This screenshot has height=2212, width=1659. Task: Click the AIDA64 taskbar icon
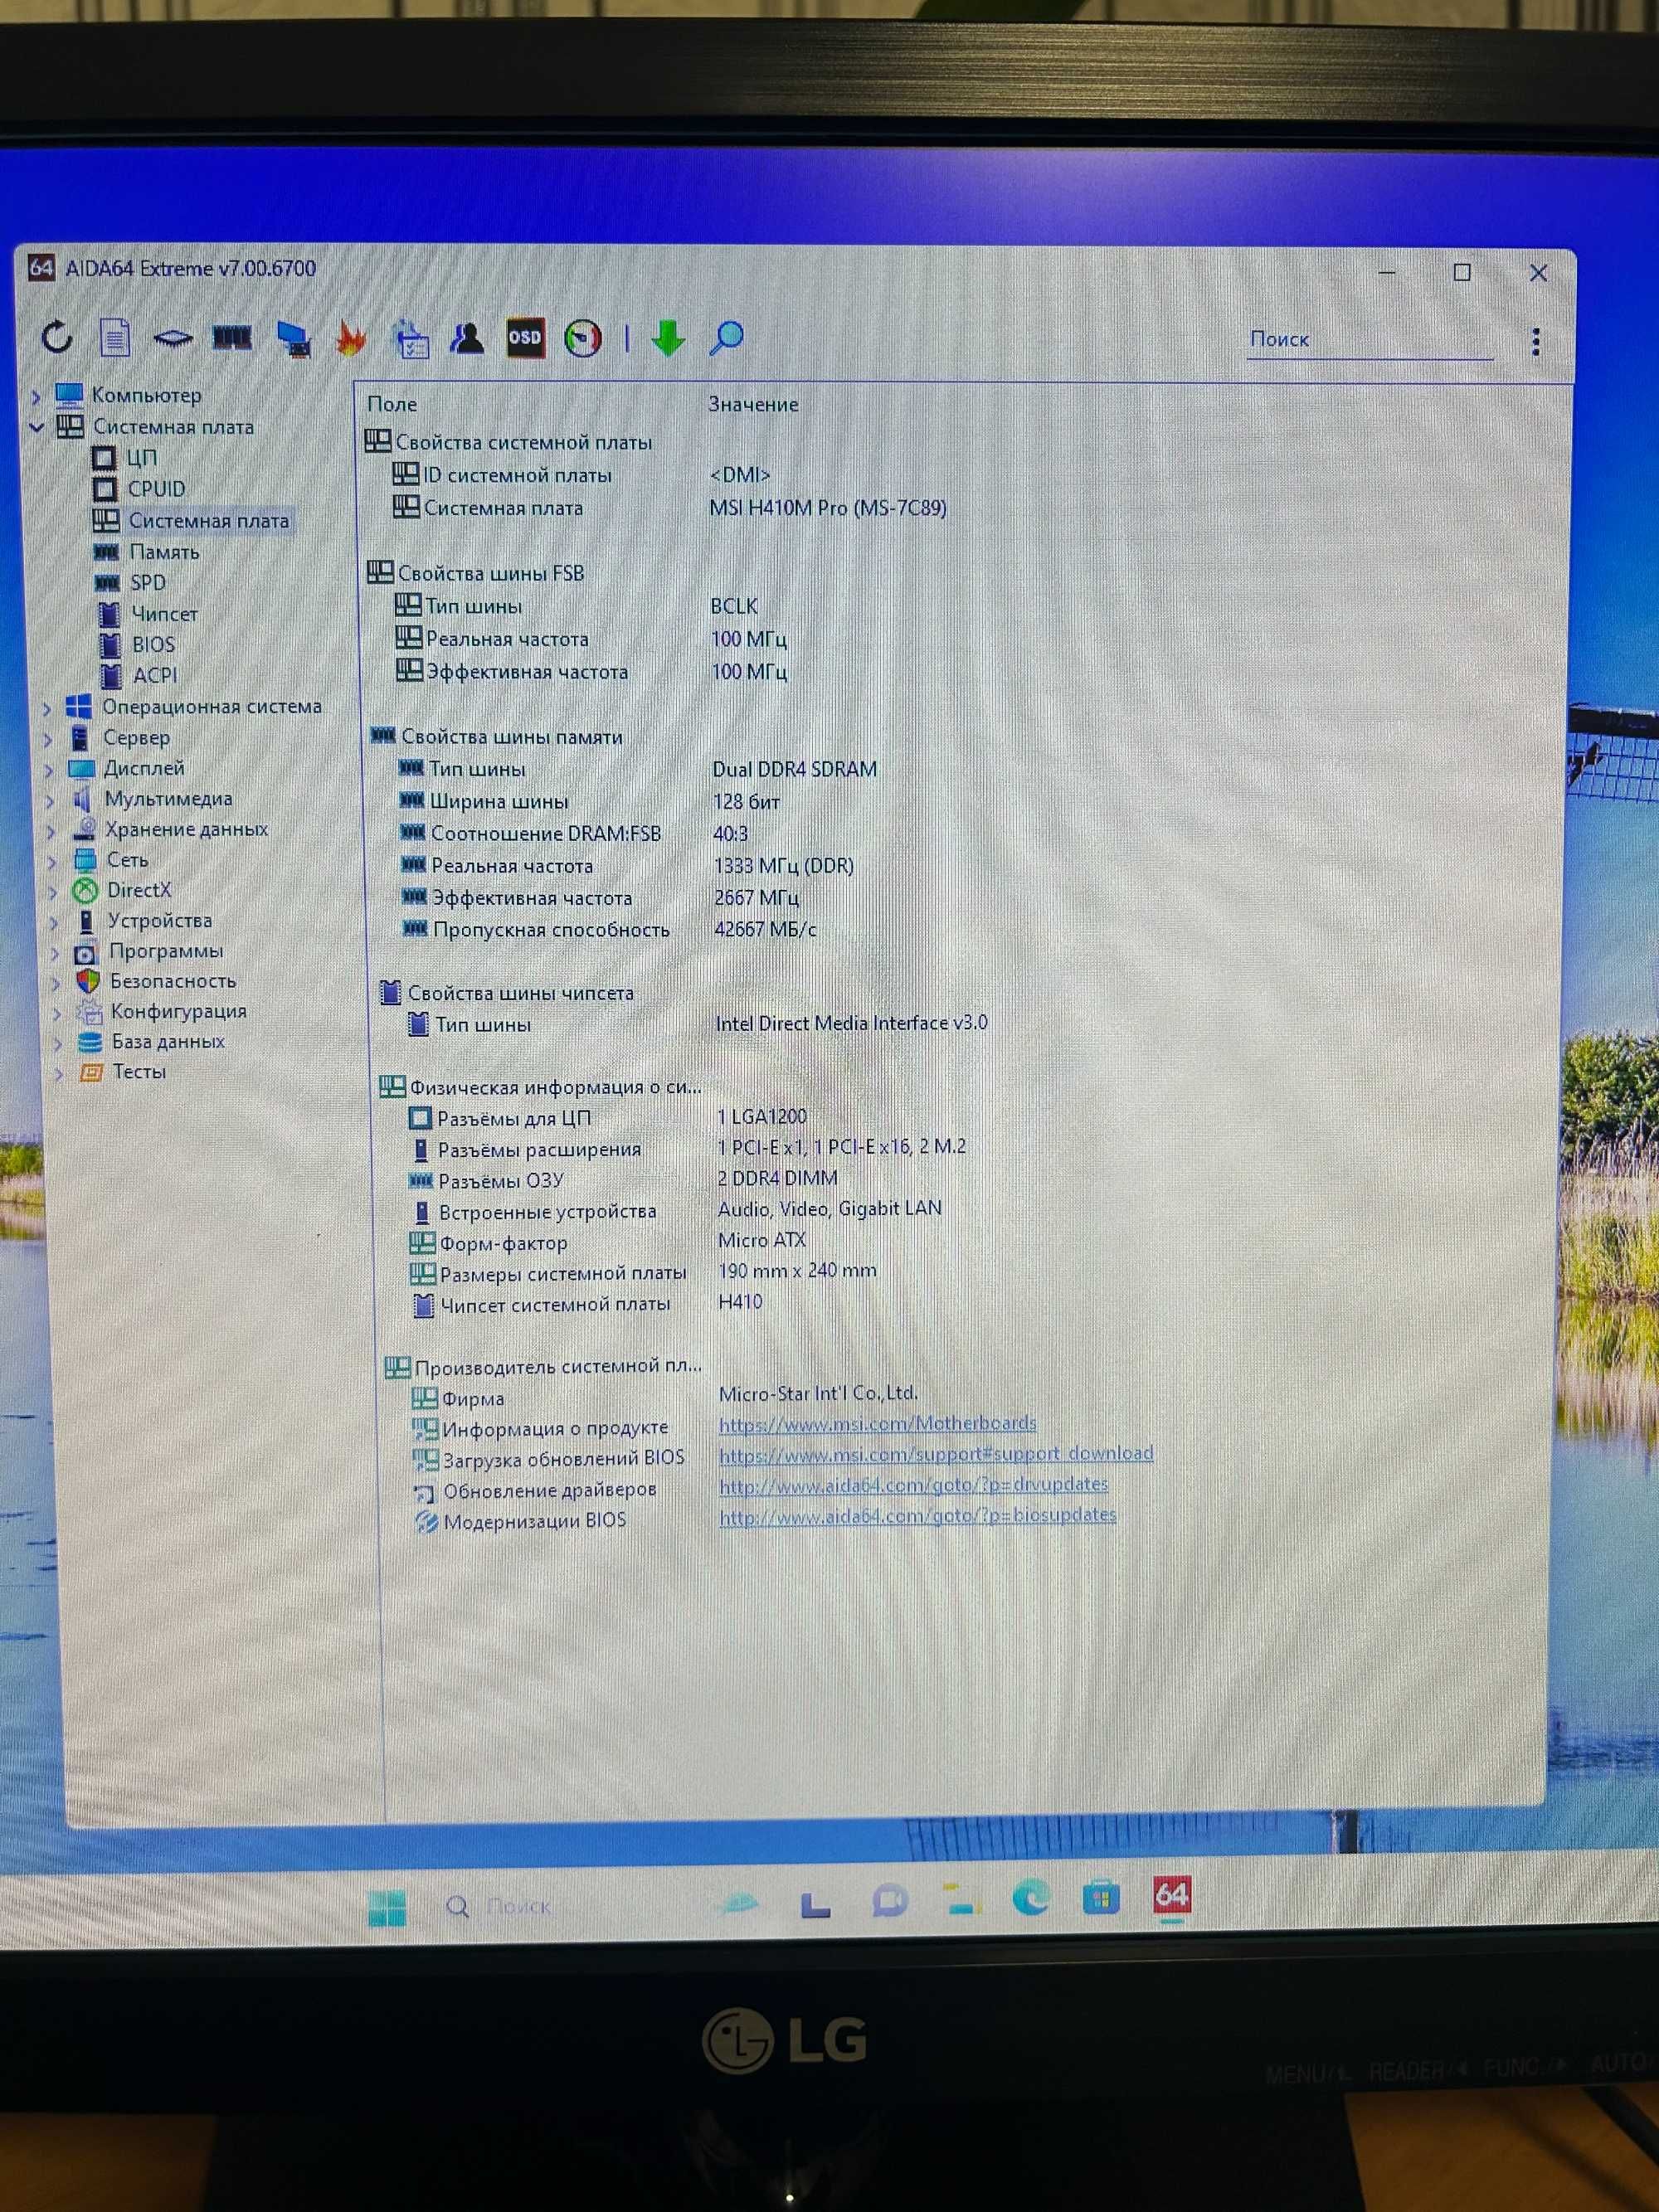(1171, 1895)
